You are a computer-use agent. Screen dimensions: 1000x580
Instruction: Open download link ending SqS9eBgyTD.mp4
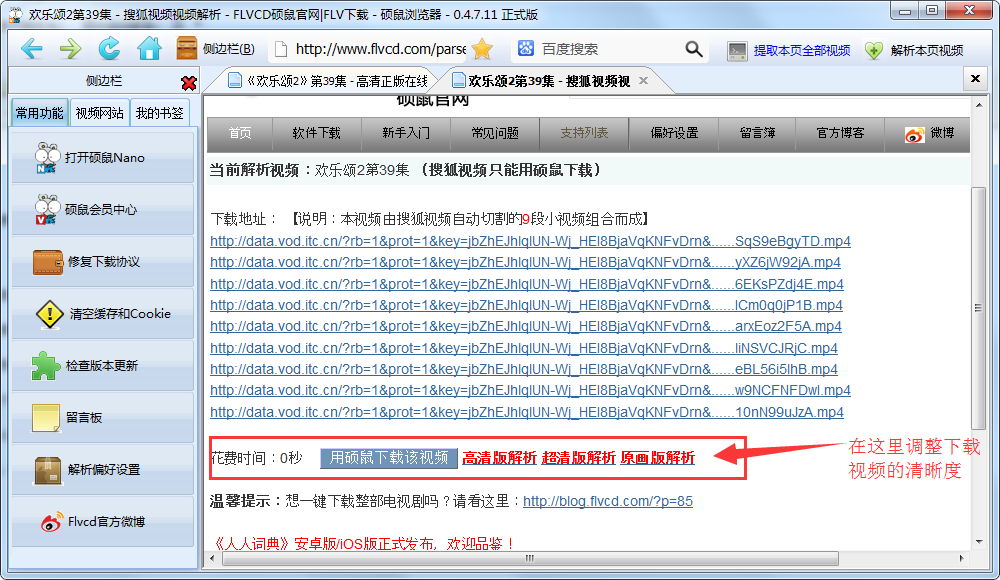pos(530,241)
